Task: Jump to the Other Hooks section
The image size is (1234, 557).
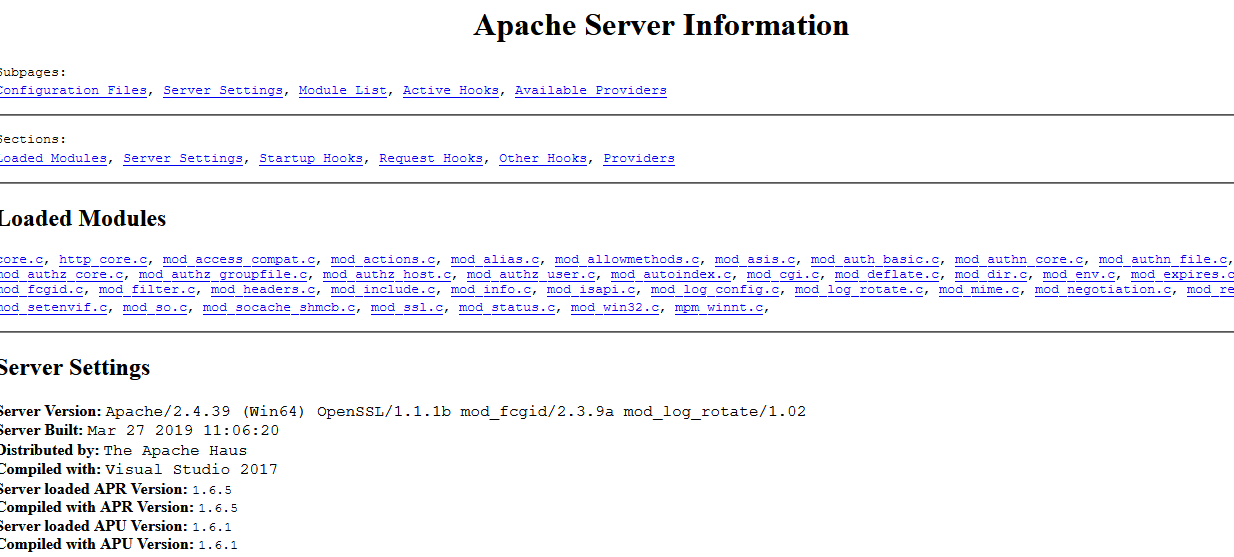Action: [543, 158]
